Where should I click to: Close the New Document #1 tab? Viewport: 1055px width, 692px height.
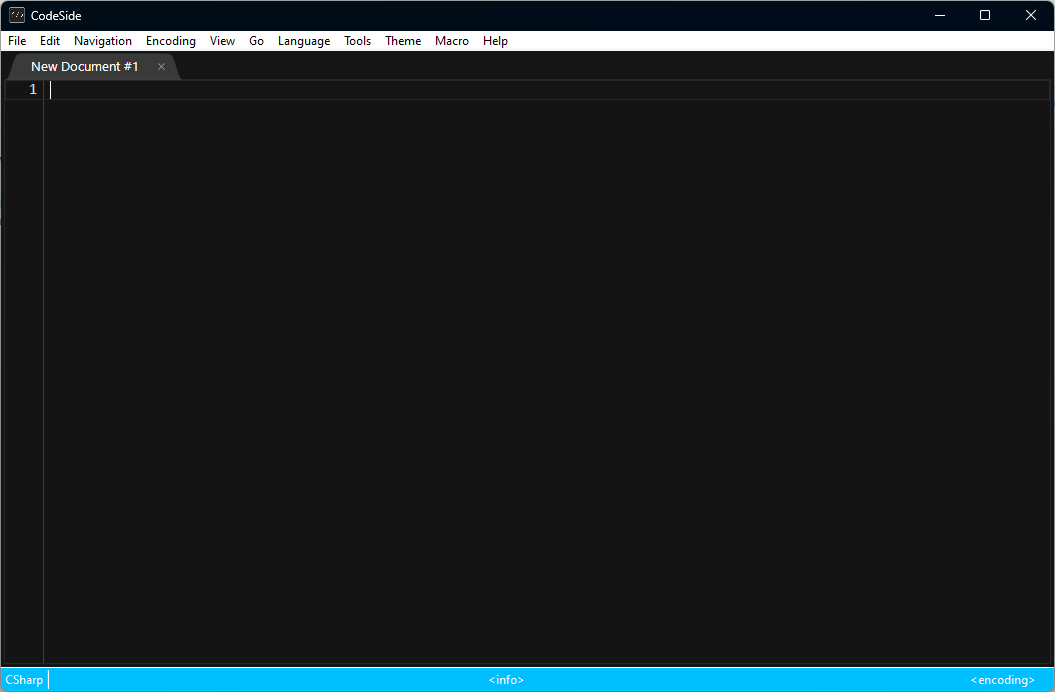point(161,66)
